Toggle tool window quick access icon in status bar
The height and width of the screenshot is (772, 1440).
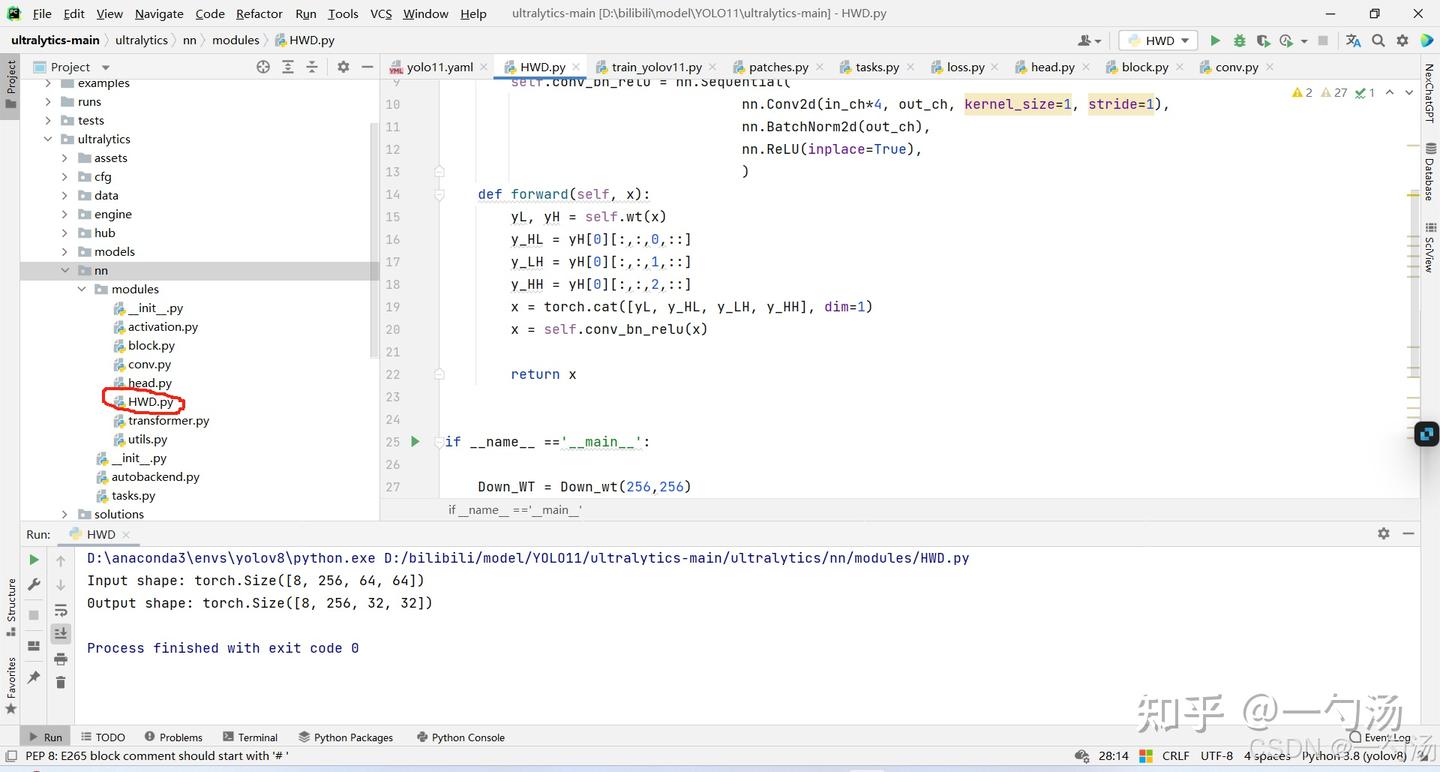[x=11, y=756]
